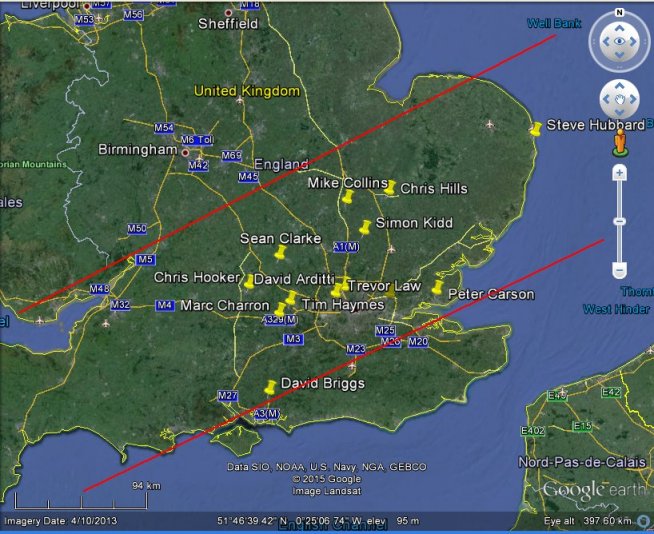
Task: Zoom out with the bottom minus button
Action: point(620,270)
